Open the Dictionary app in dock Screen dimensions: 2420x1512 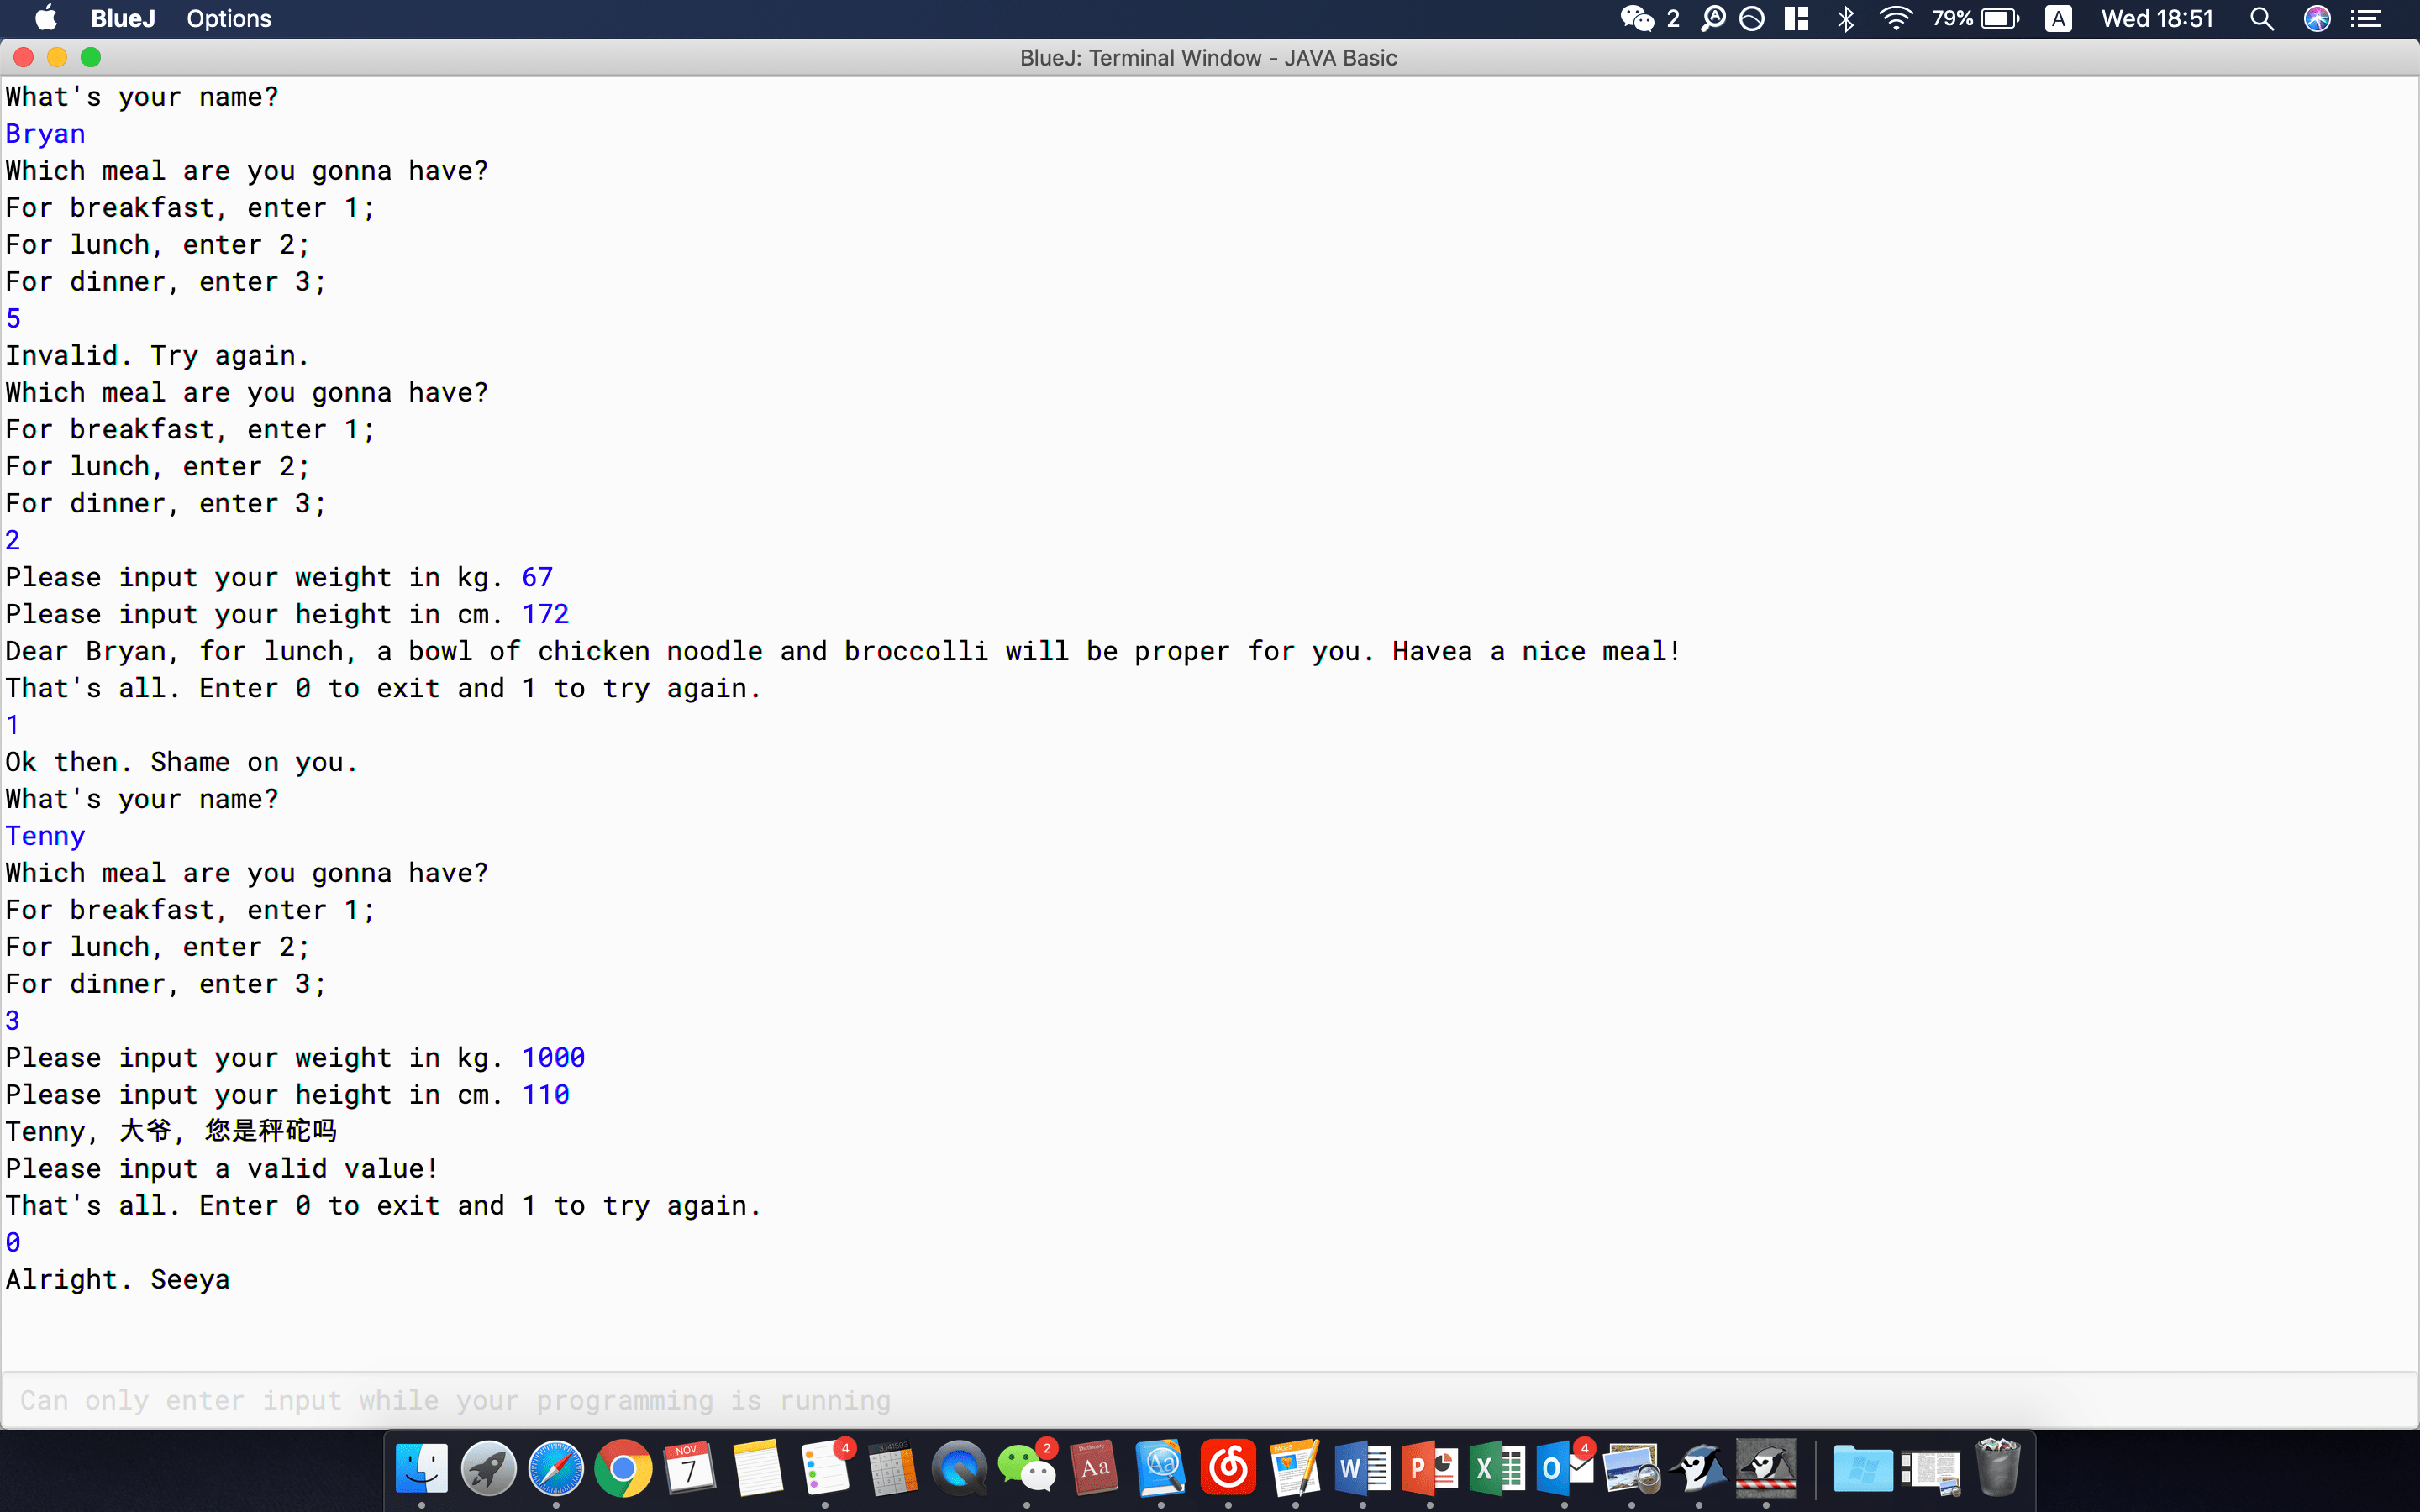(x=1094, y=1469)
